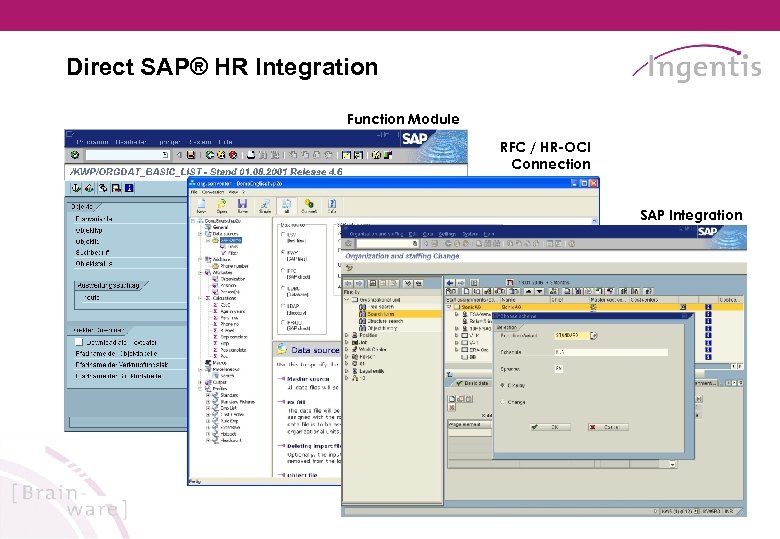Open Connection menu in connection tool
Viewport: 780px width, 539px height.
coord(213,192)
